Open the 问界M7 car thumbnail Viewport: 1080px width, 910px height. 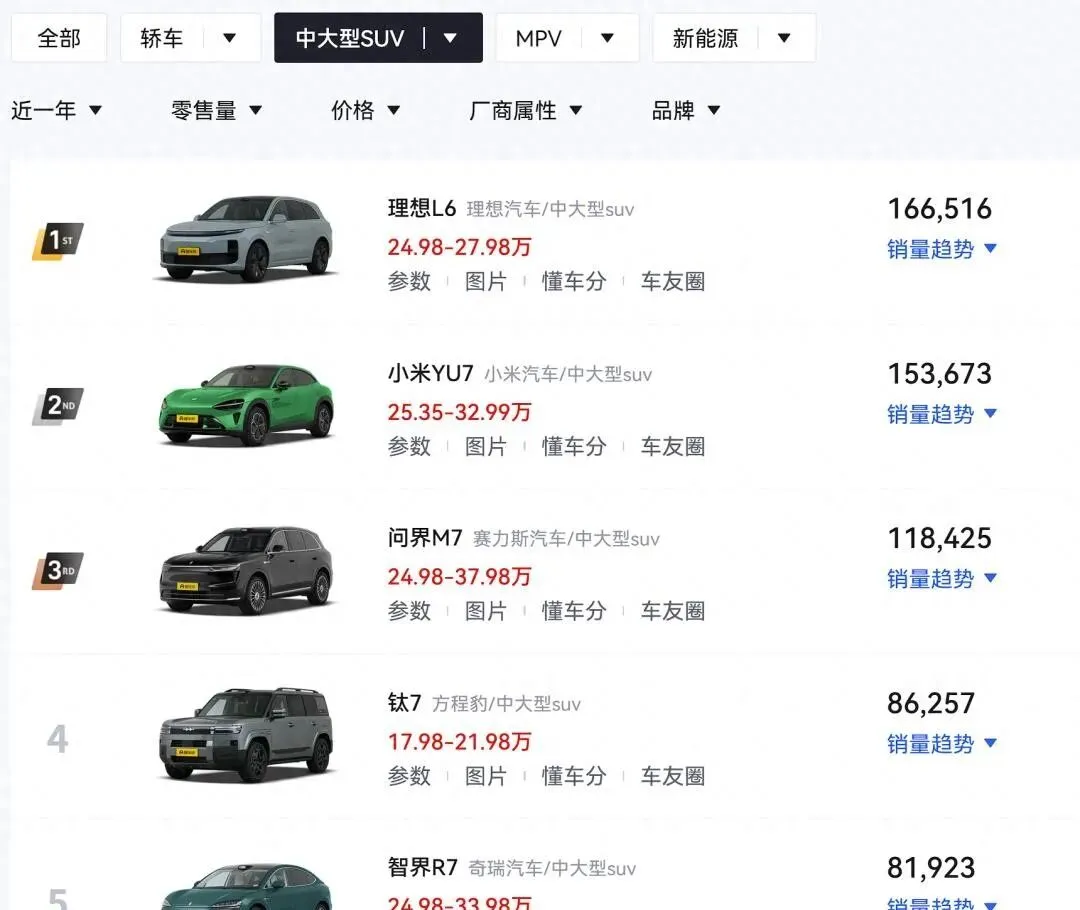pyautogui.click(x=246, y=570)
